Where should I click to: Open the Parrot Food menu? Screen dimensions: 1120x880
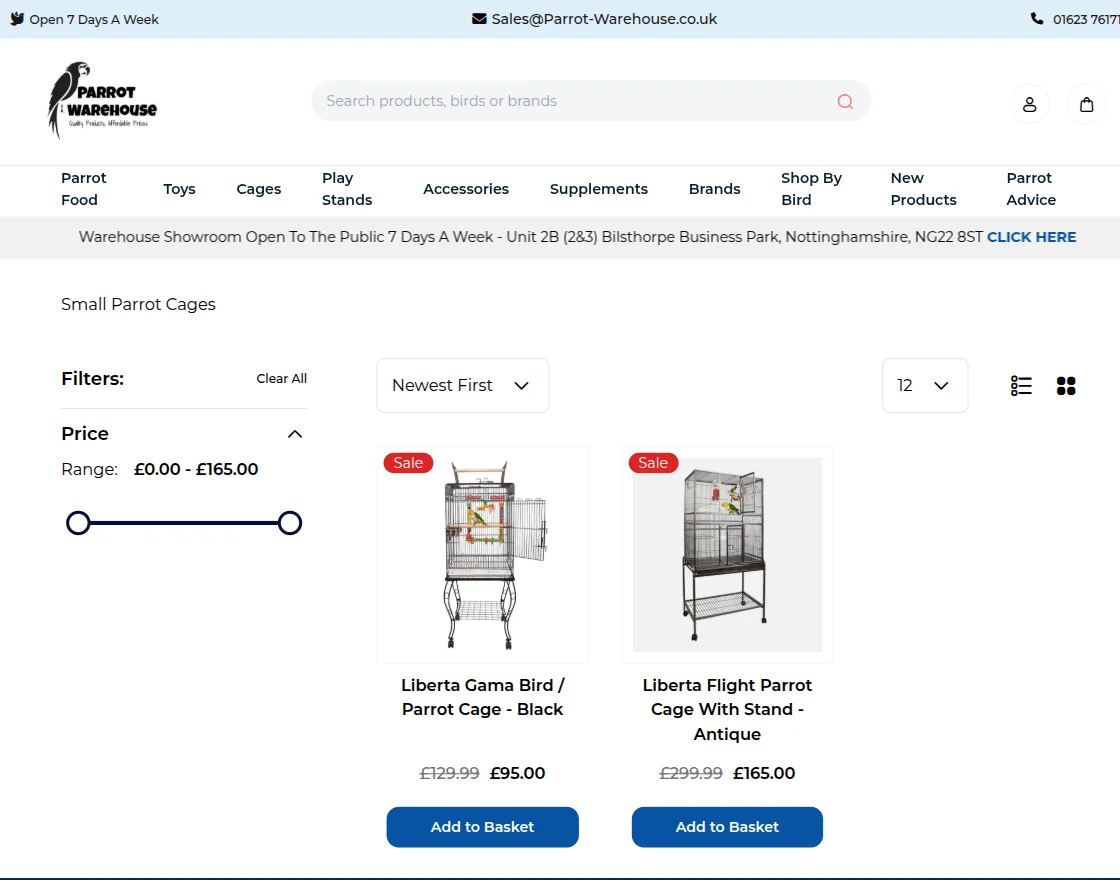click(x=84, y=189)
